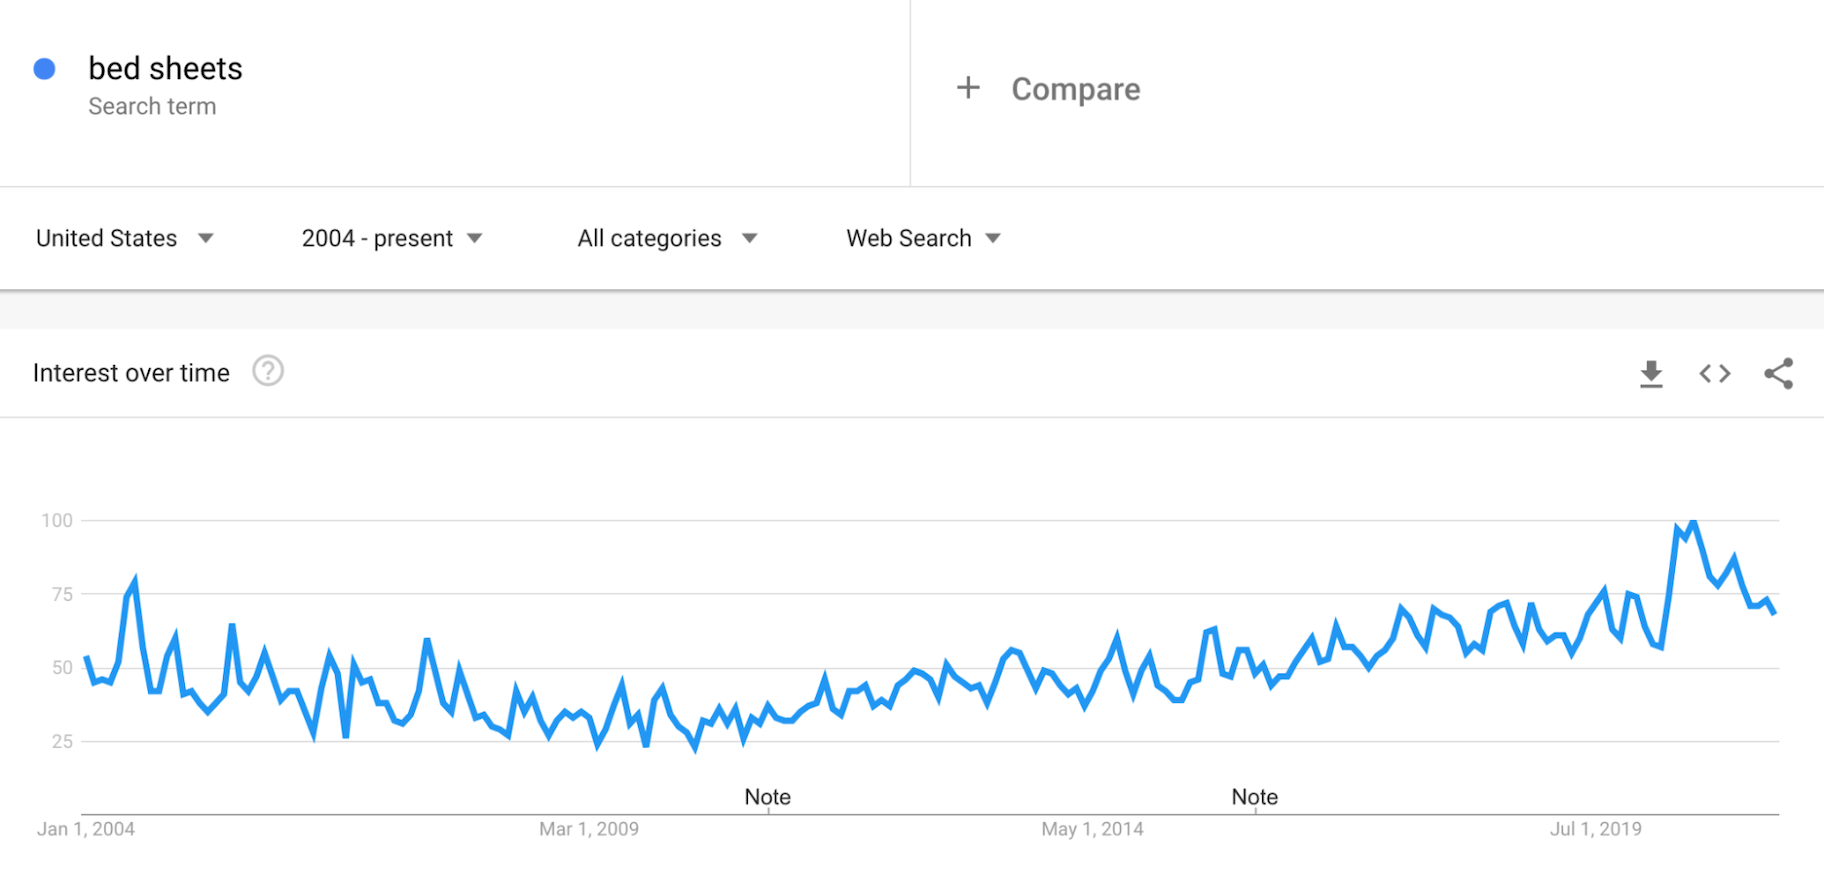Open the United States region dropdown
This screenshot has width=1824, height=873.
point(125,238)
